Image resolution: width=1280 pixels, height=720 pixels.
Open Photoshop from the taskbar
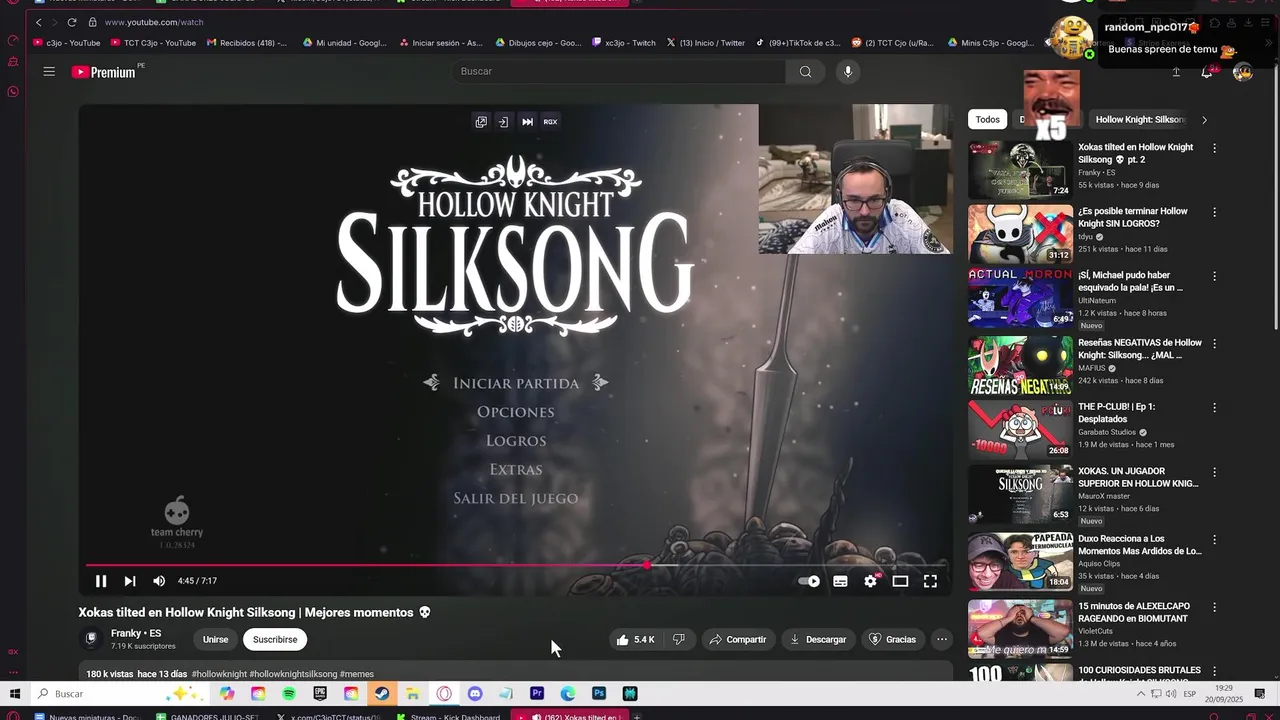599,694
